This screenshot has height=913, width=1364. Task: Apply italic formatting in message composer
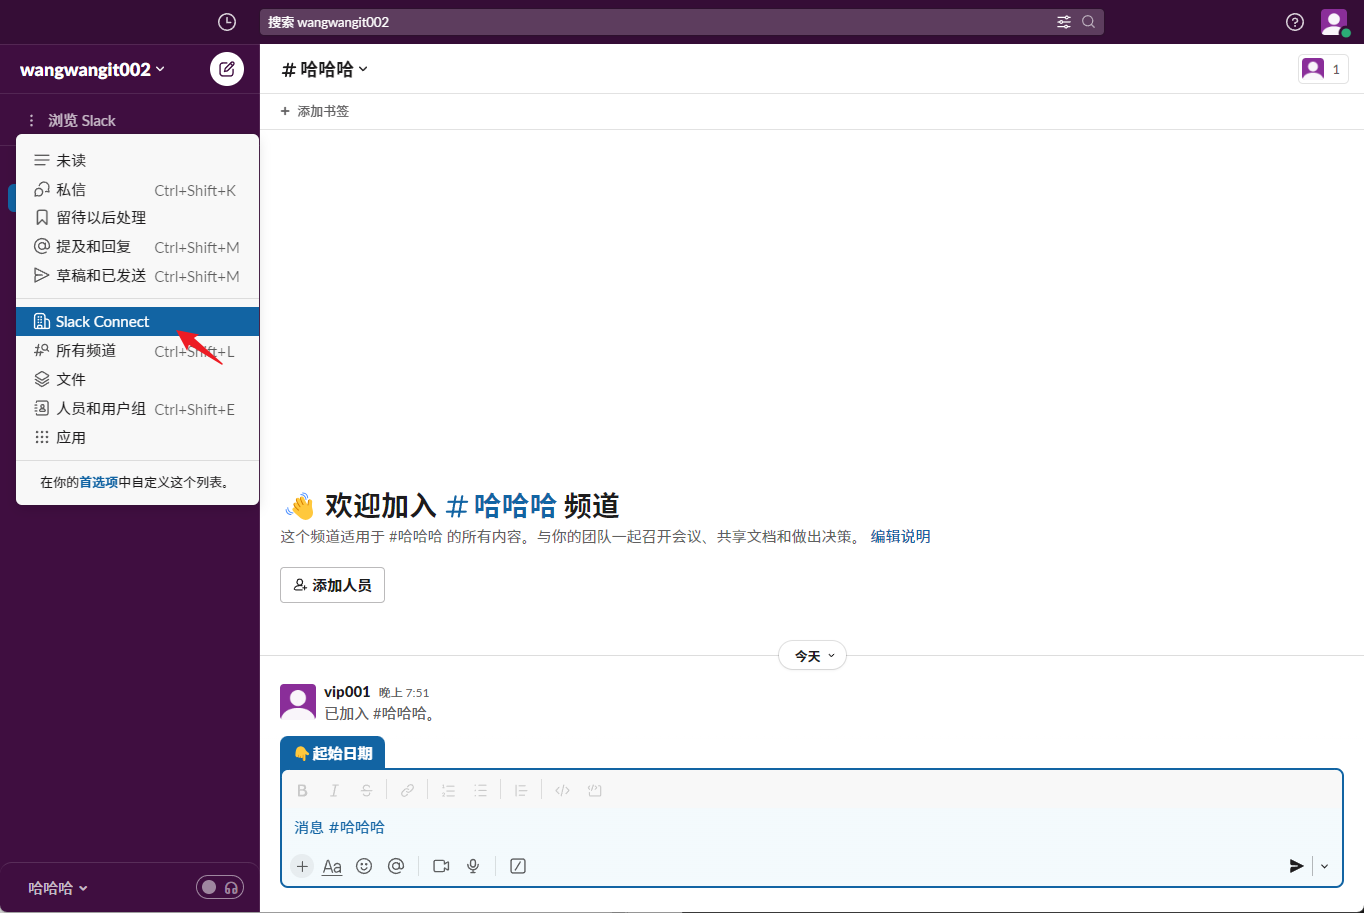click(334, 790)
